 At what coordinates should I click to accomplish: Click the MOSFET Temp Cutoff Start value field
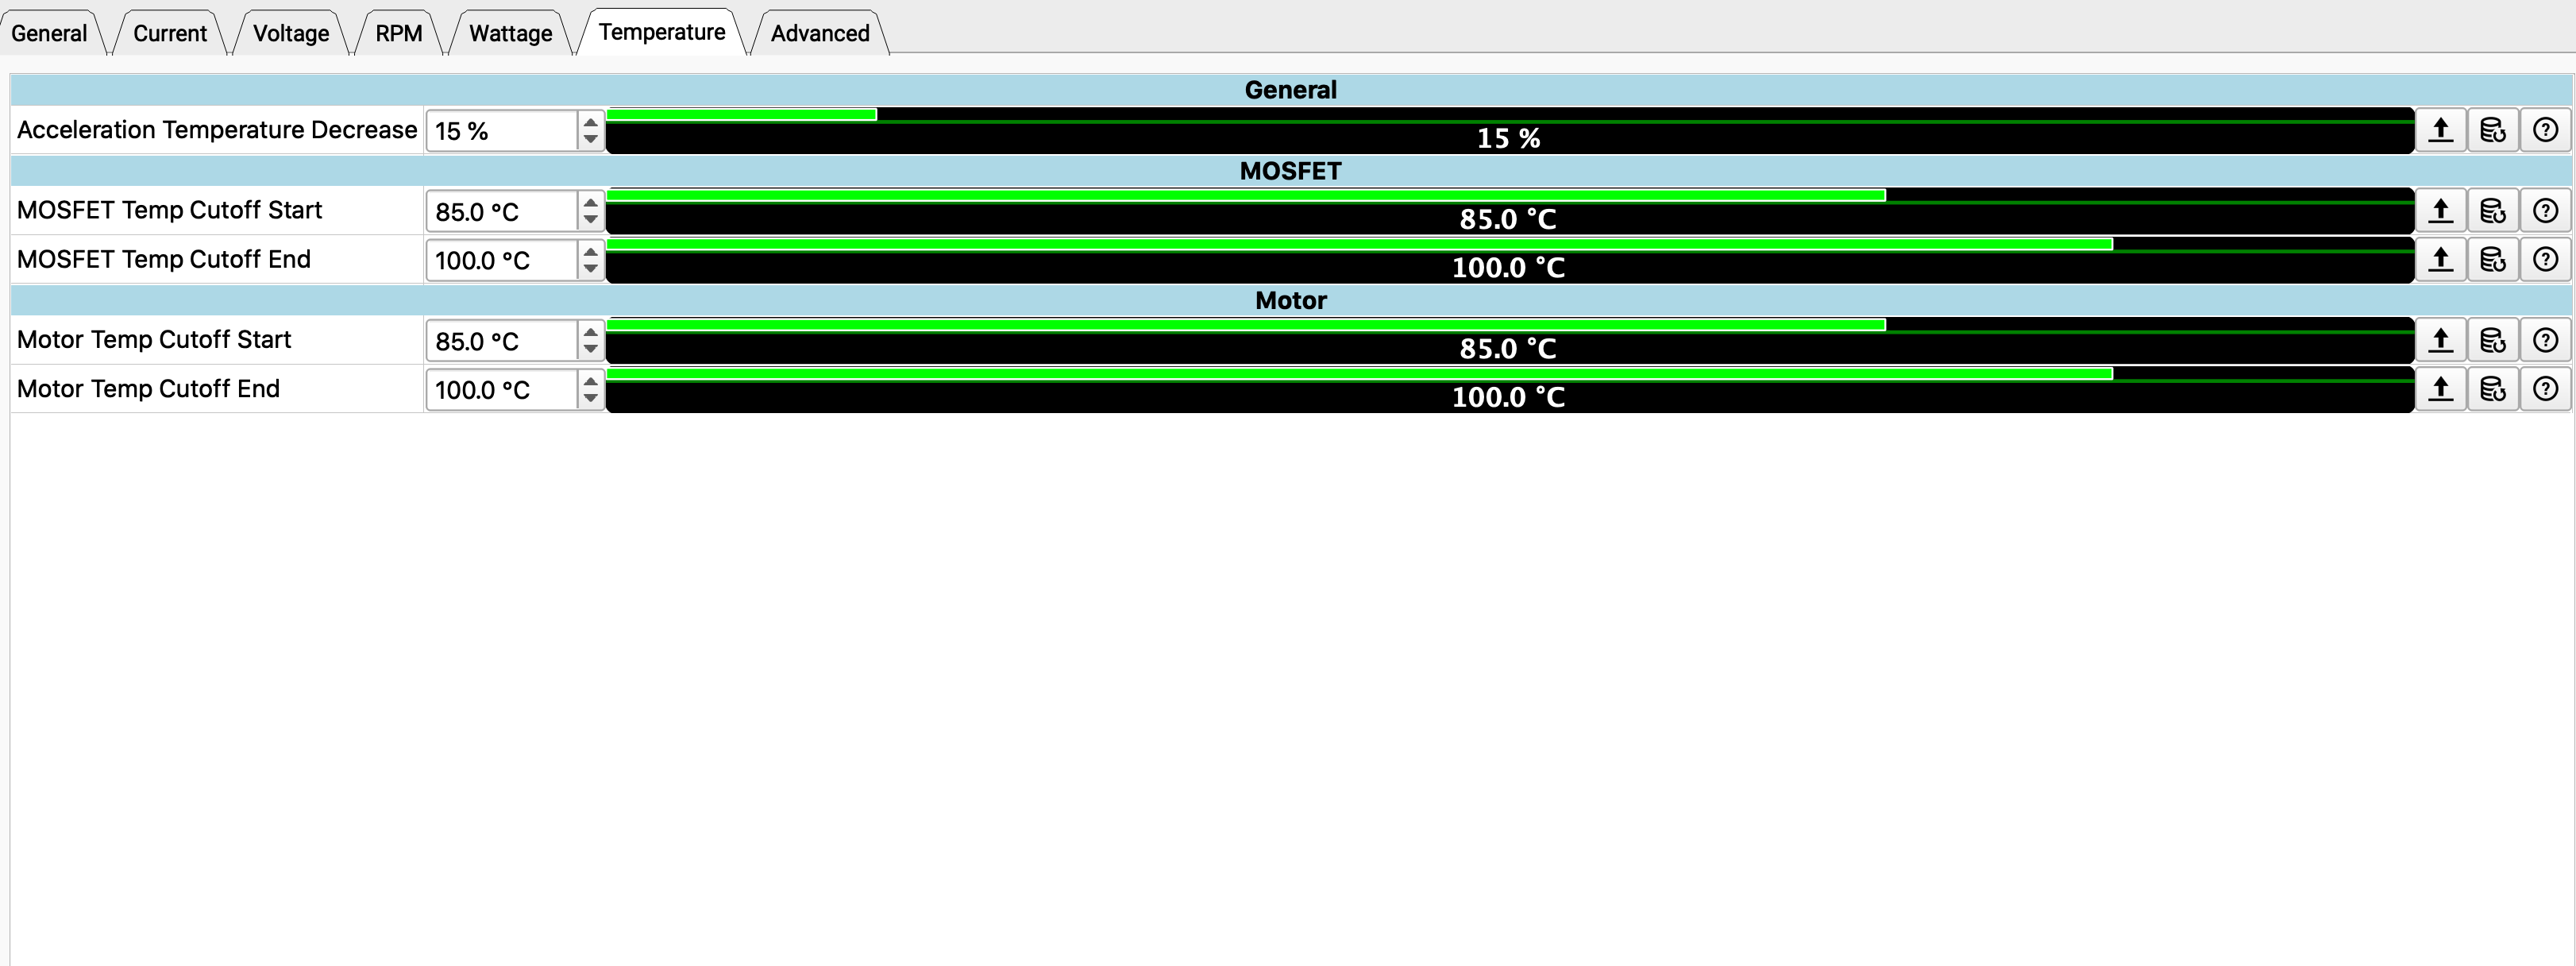pos(502,212)
